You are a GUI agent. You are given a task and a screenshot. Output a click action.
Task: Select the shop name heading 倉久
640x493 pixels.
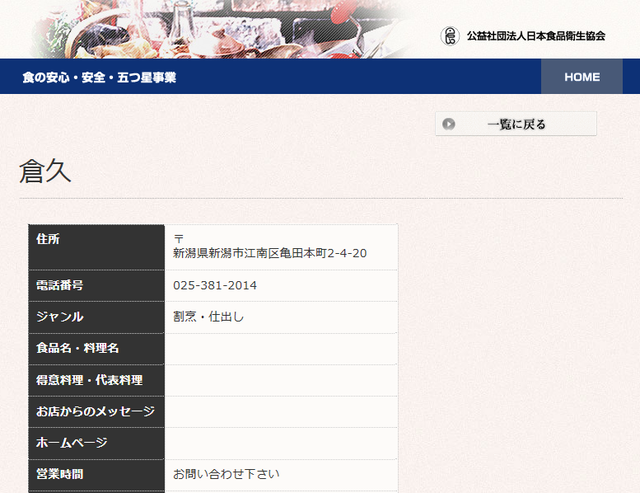pyautogui.click(x=45, y=171)
